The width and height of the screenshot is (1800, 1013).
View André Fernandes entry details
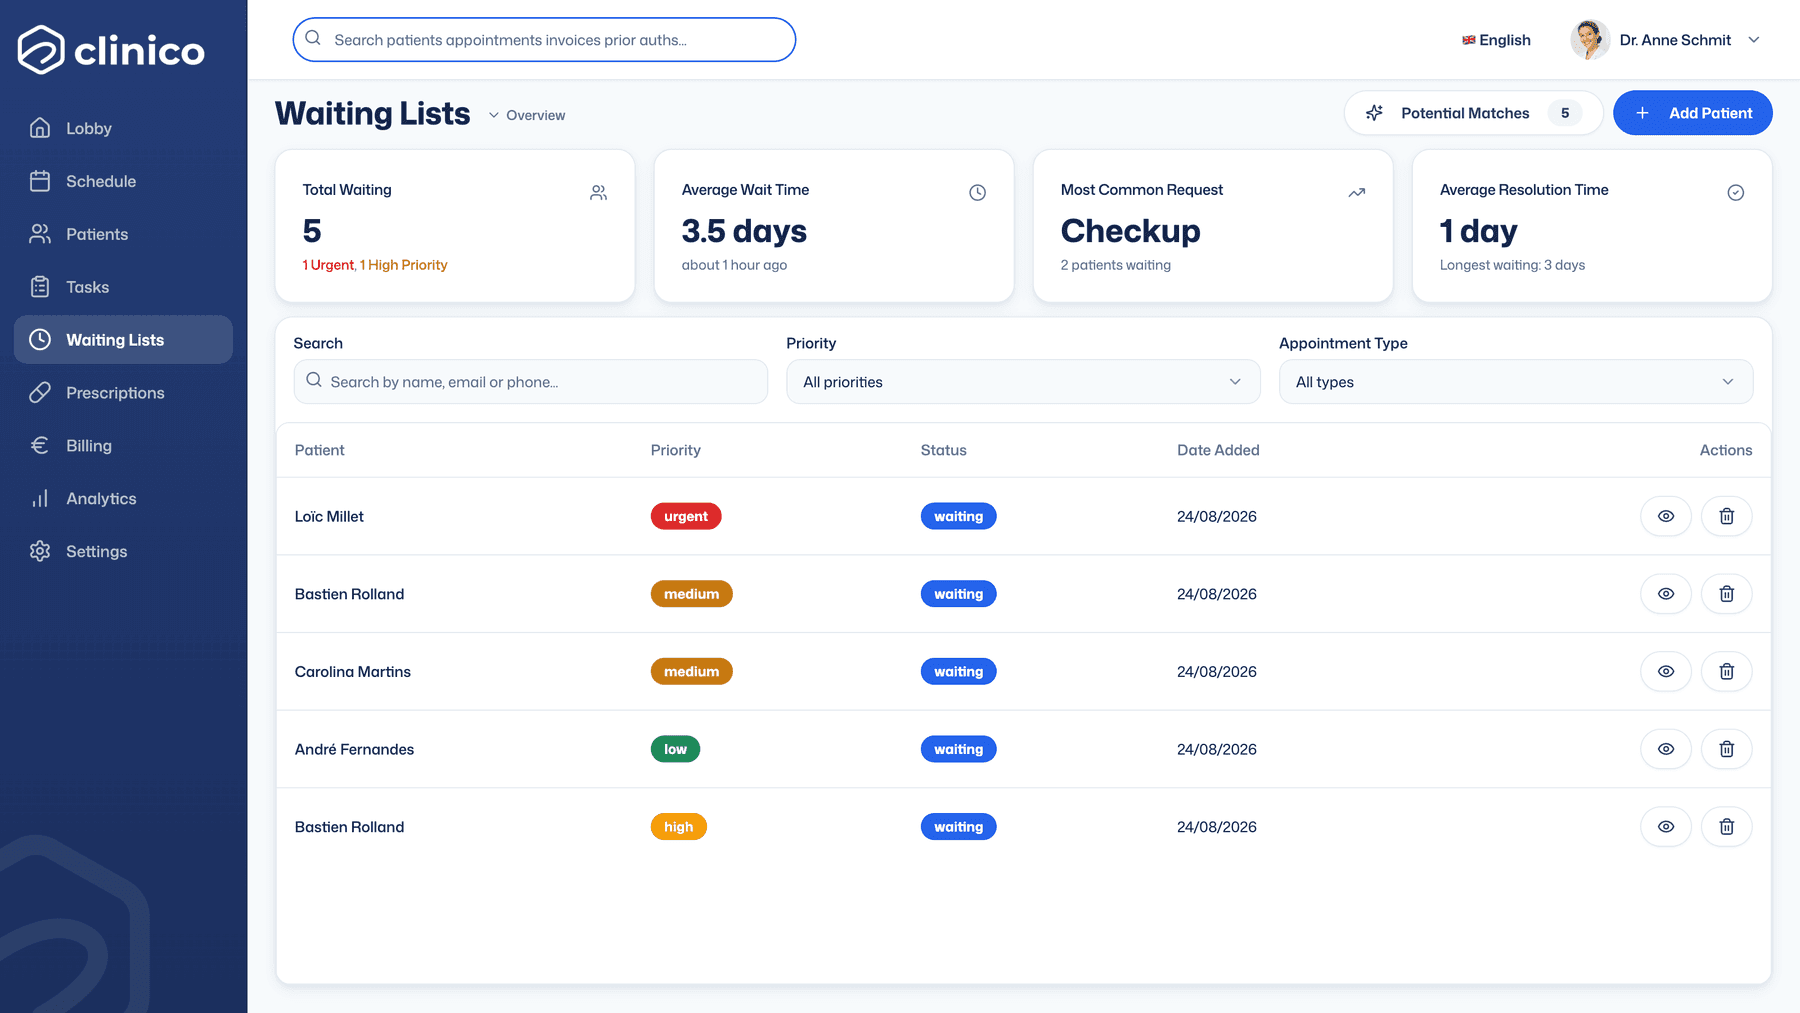coord(1666,749)
